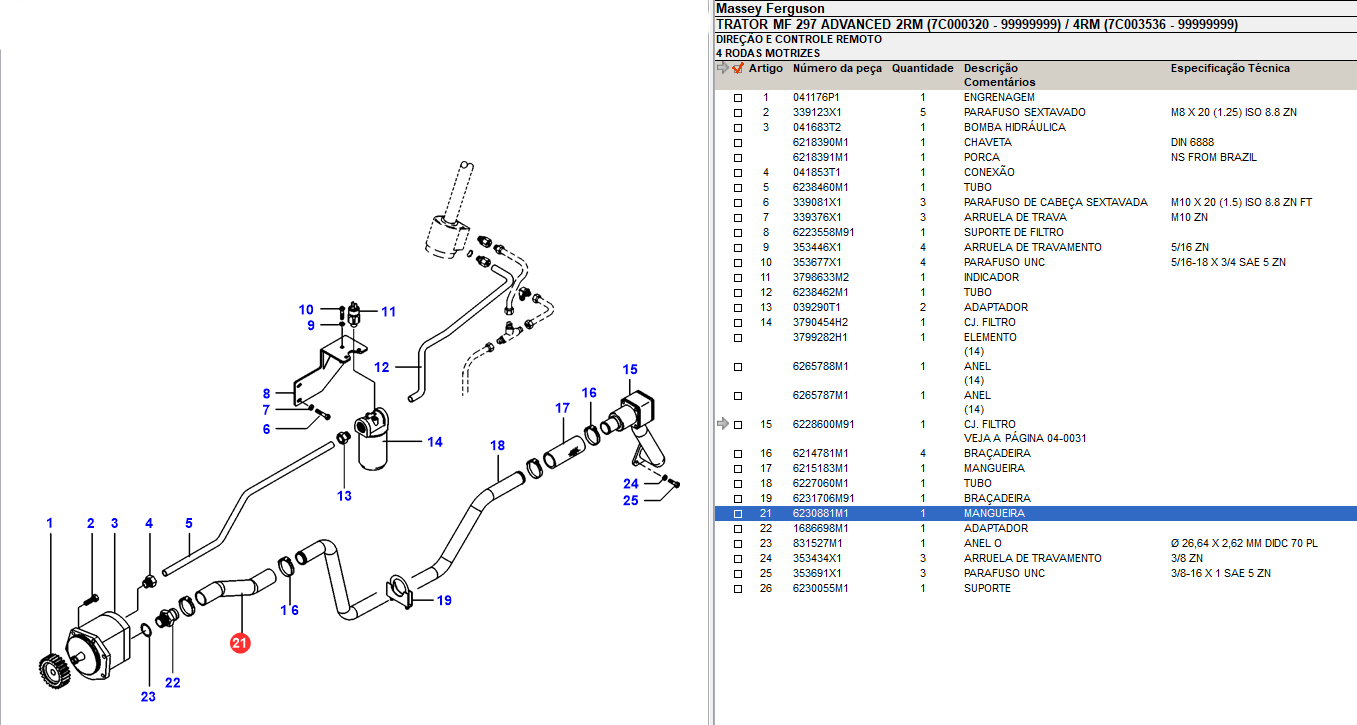1357x725 pixels.
Task: Select callout 1 above the gear drawing
Action: click(49, 523)
